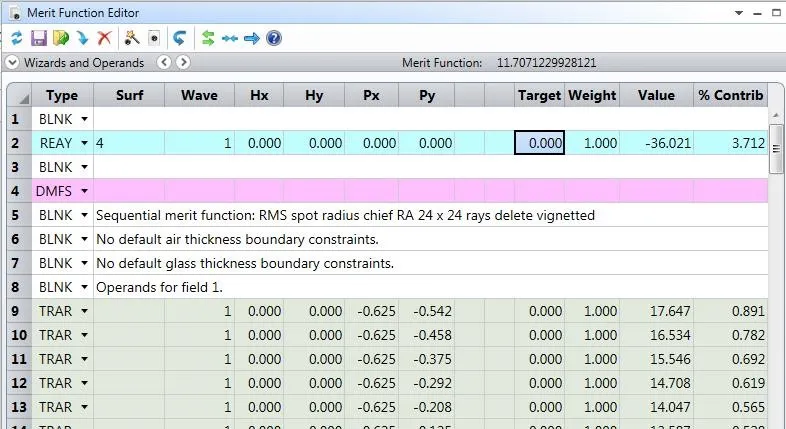786x429 pixels.
Task: Expand the Wizards and Operands panel
Action: pos(12,63)
